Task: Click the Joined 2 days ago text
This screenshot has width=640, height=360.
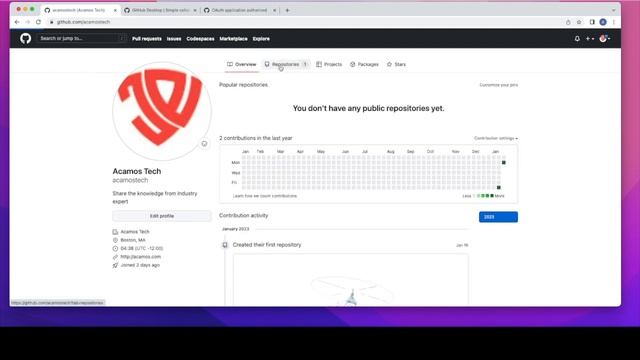Action: pyautogui.click(x=140, y=265)
